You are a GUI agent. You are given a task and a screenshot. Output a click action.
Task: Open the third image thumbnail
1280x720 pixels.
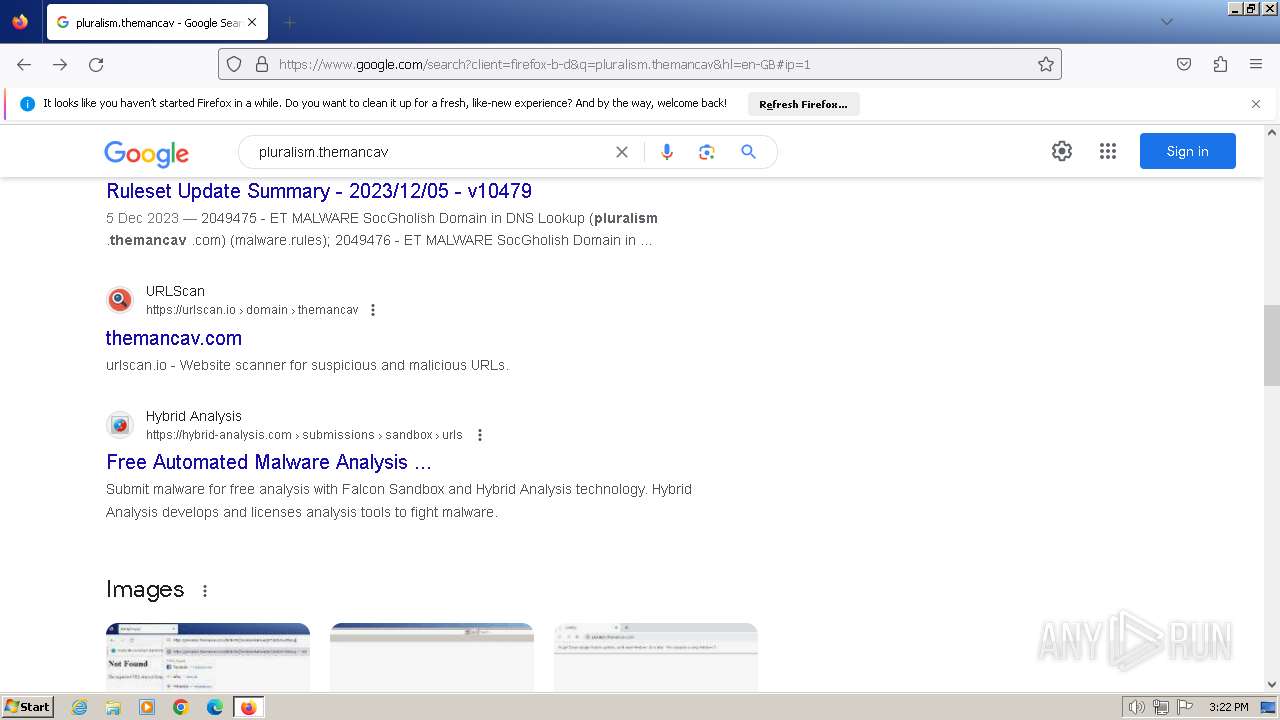[x=656, y=657]
